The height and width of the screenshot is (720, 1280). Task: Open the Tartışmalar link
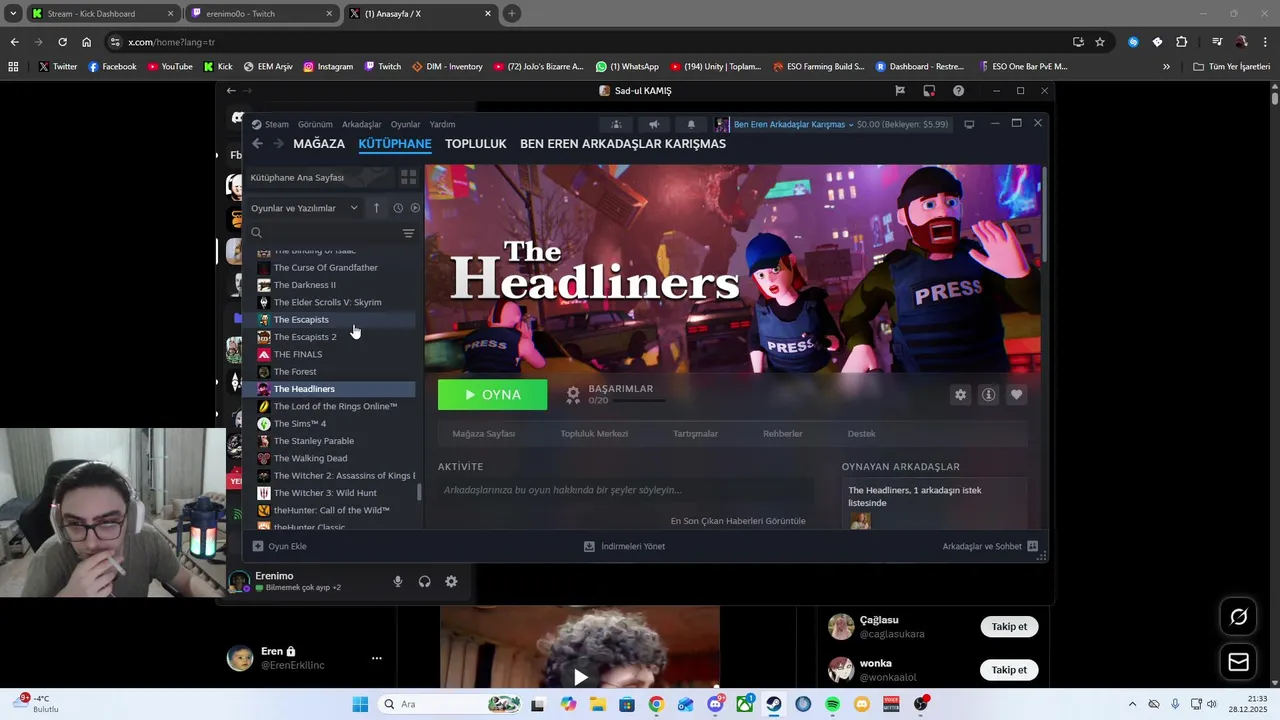point(695,434)
